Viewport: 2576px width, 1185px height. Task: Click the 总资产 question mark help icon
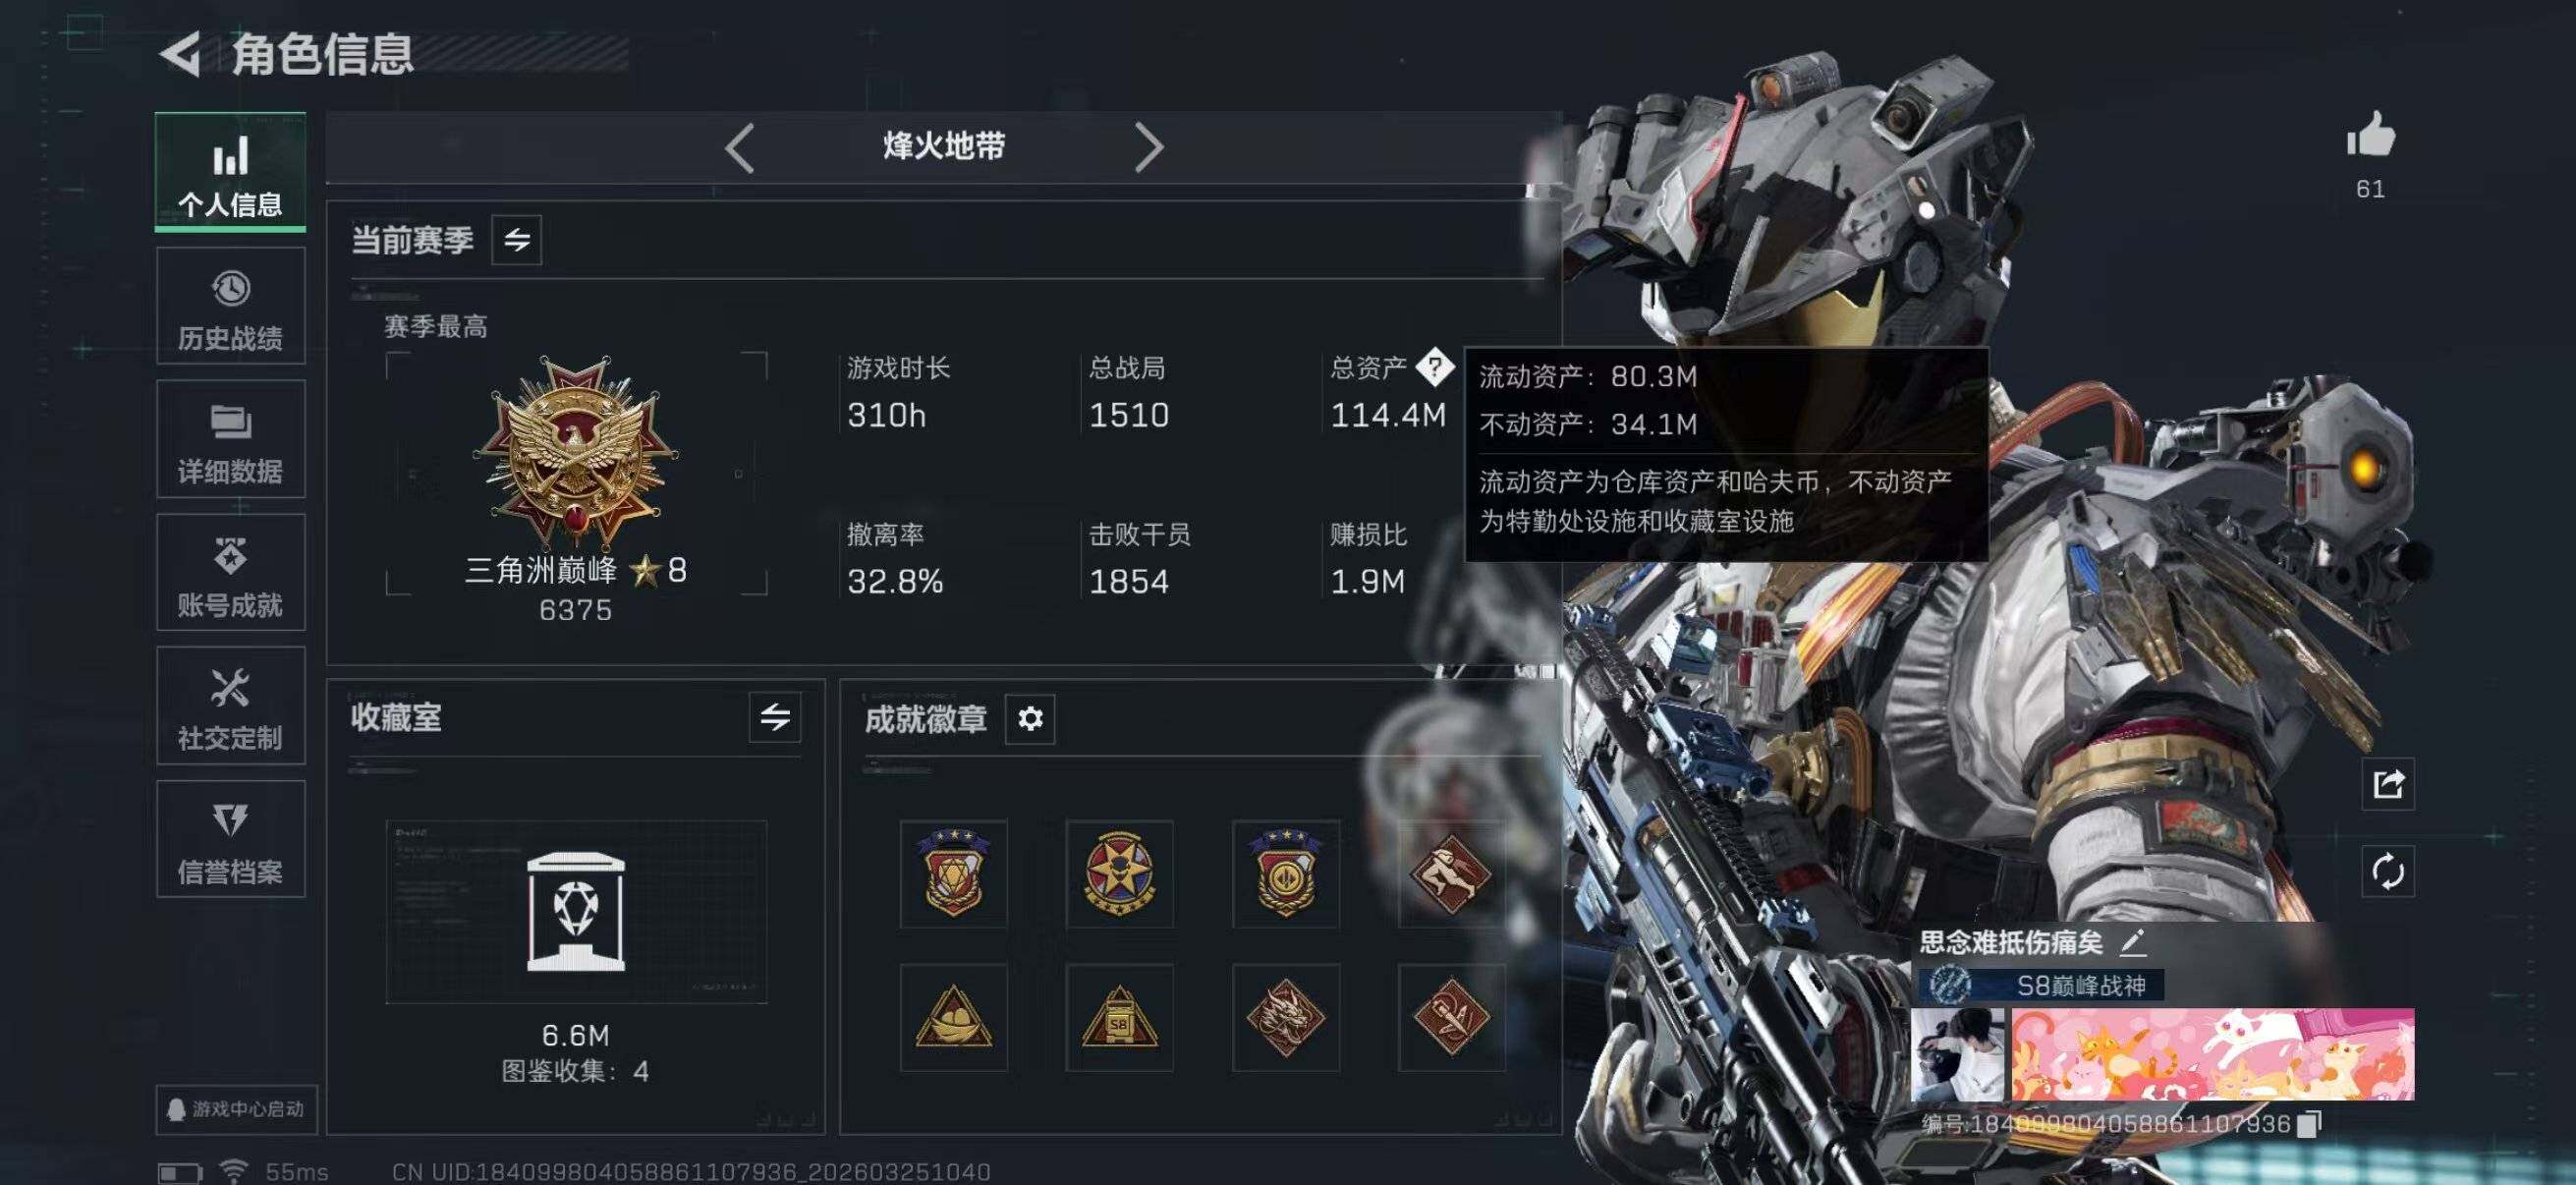coord(1435,367)
